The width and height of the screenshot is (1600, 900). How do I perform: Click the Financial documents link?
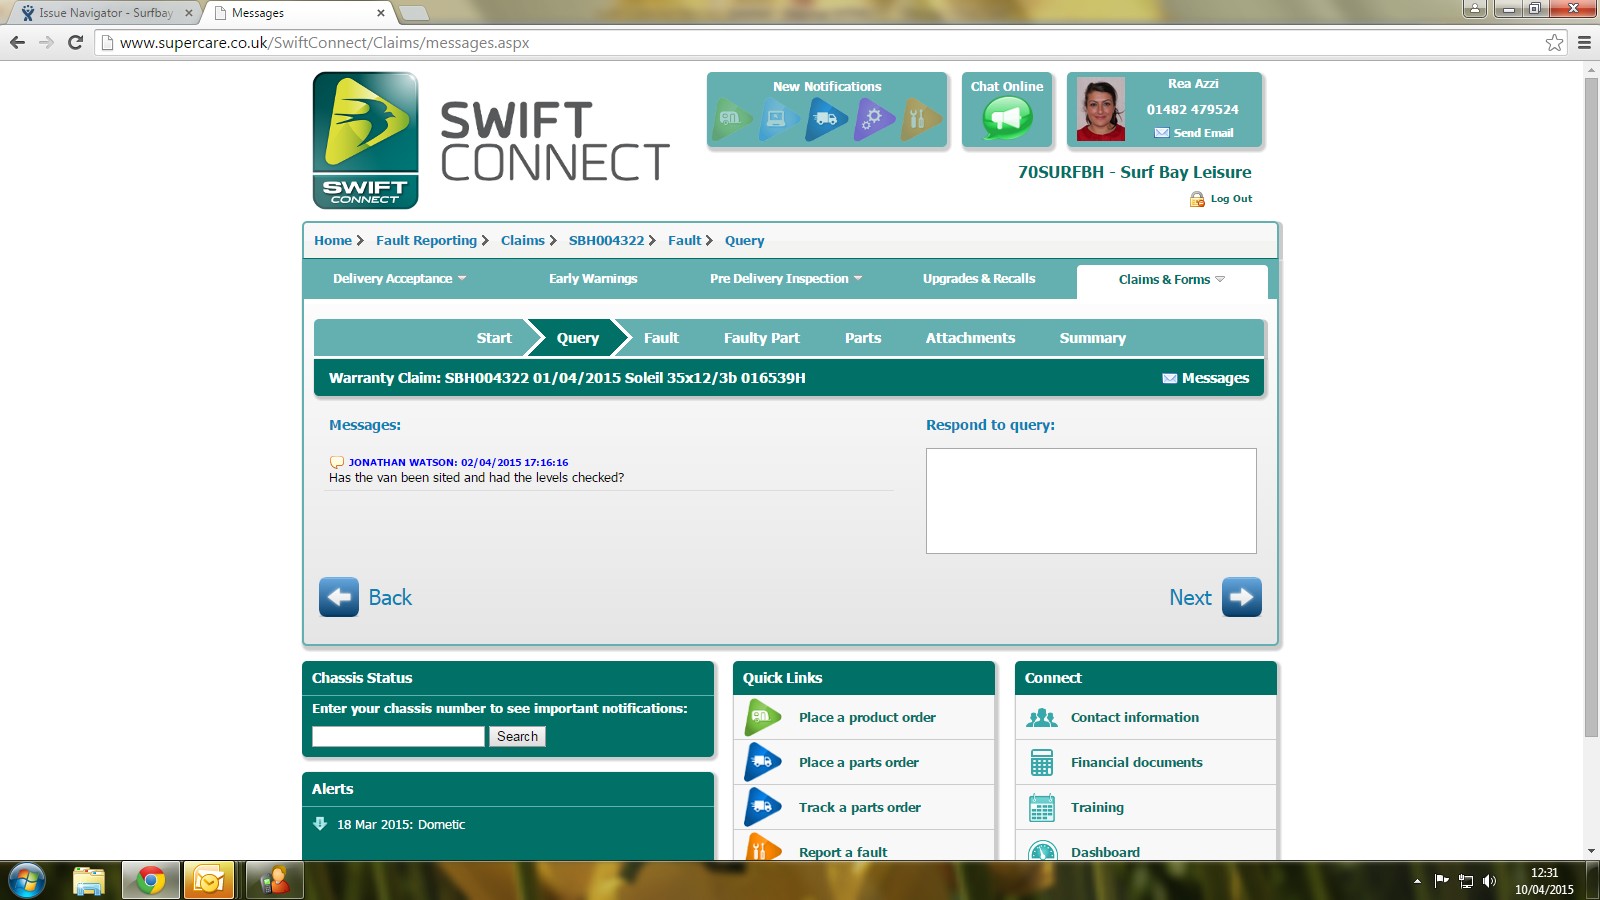click(1137, 762)
